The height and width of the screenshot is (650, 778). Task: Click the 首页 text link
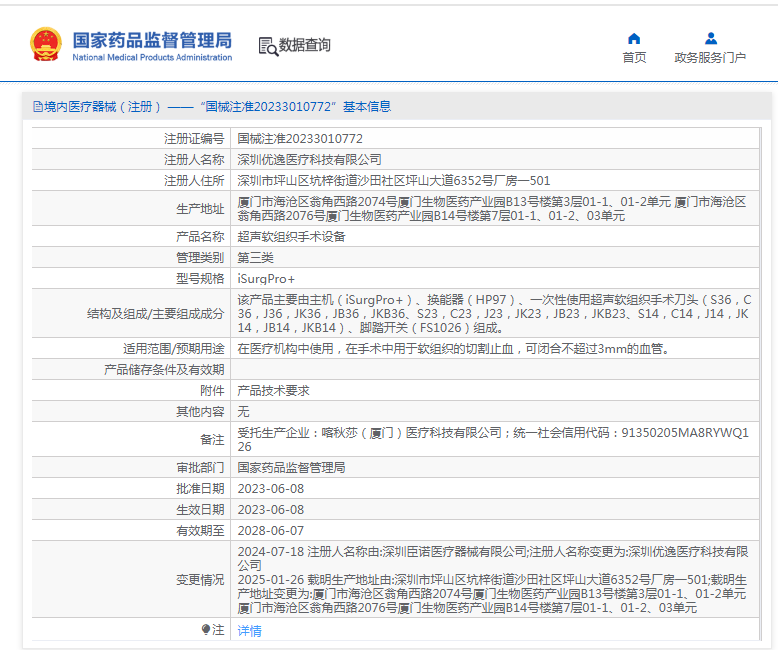pyautogui.click(x=634, y=58)
